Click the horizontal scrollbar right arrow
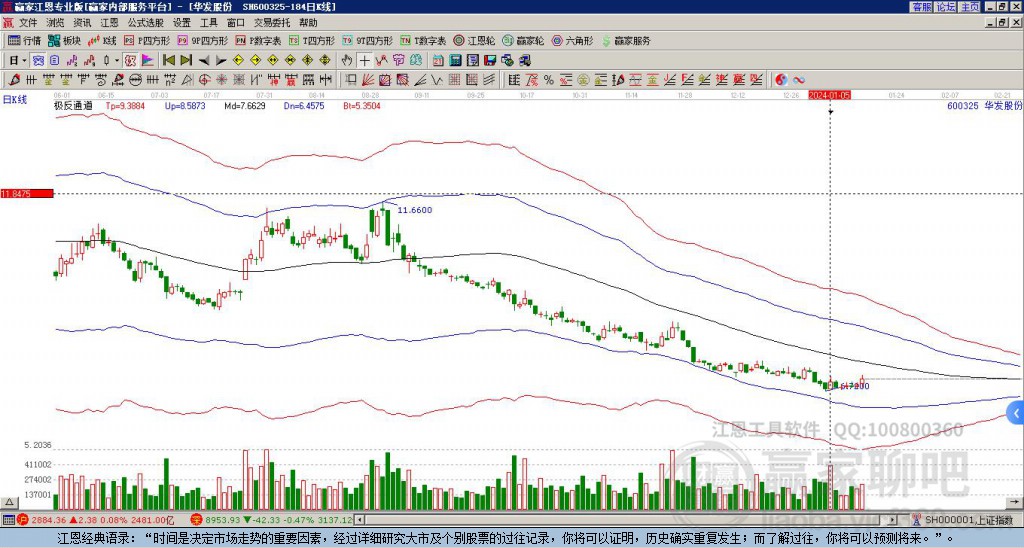 (x=893, y=520)
